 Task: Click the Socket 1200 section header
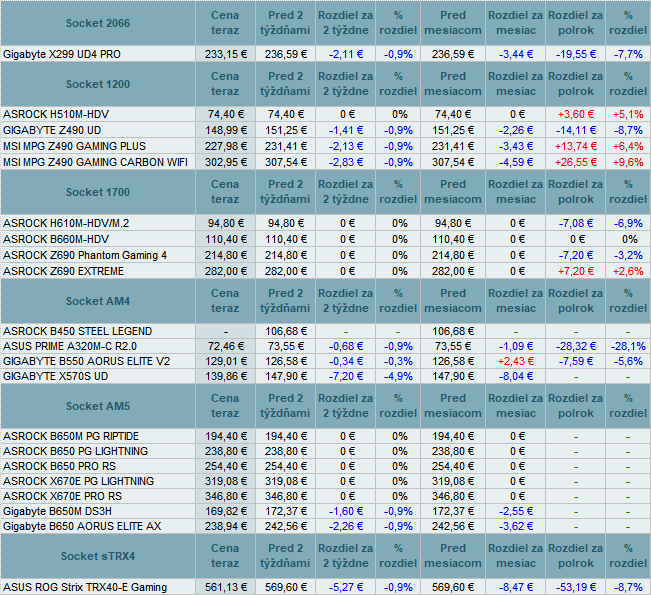(x=98, y=84)
